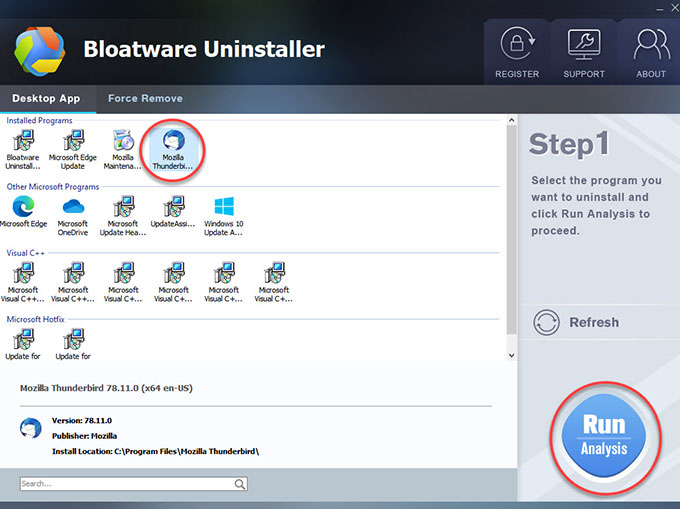
Task: Click the program list scroll up arrow
Action: point(511,120)
